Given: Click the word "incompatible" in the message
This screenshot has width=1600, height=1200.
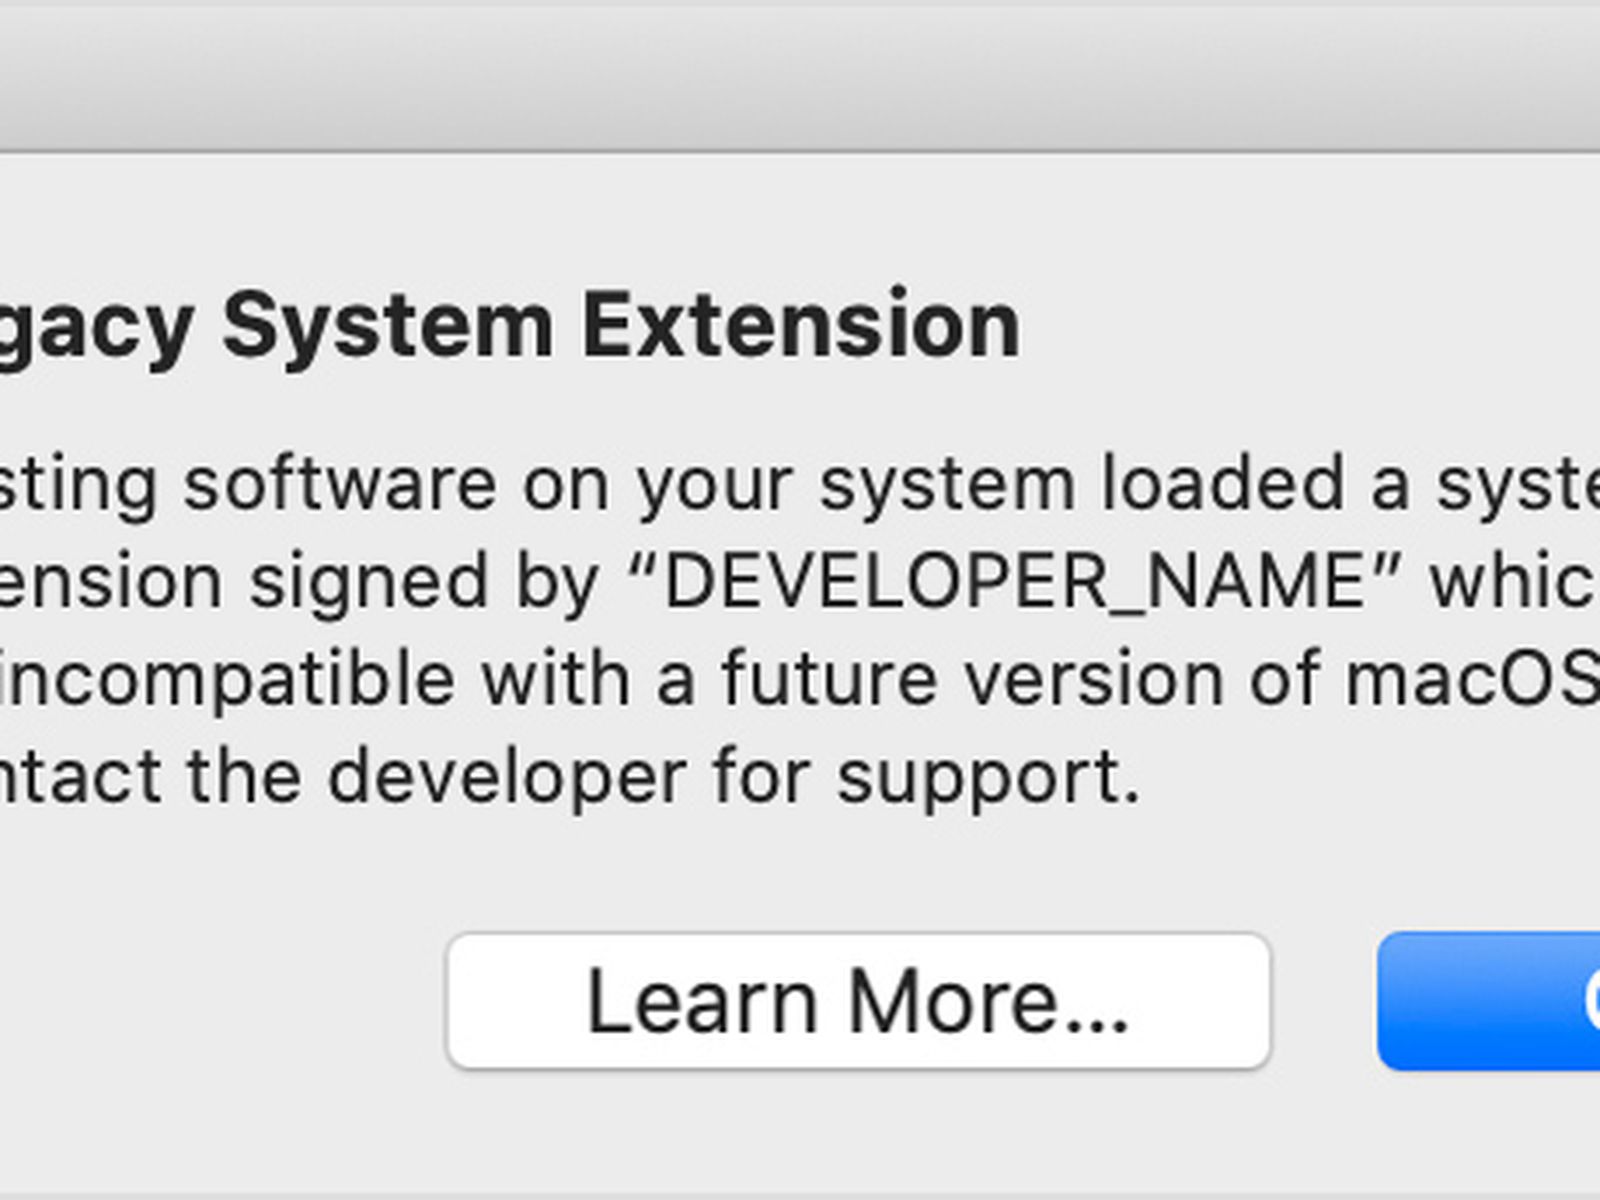Looking at the screenshot, I should click(x=228, y=680).
